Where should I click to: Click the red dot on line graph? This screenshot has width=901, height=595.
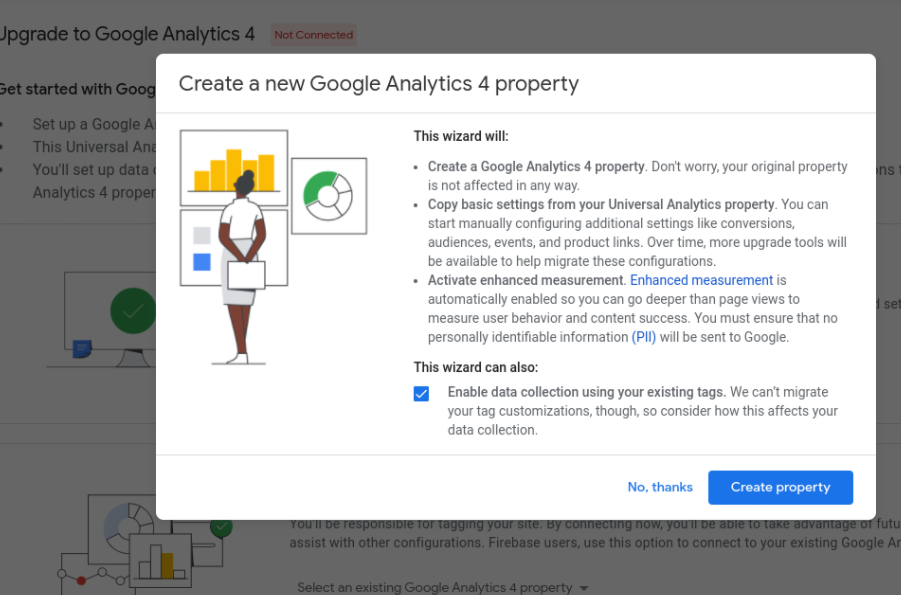(82, 581)
